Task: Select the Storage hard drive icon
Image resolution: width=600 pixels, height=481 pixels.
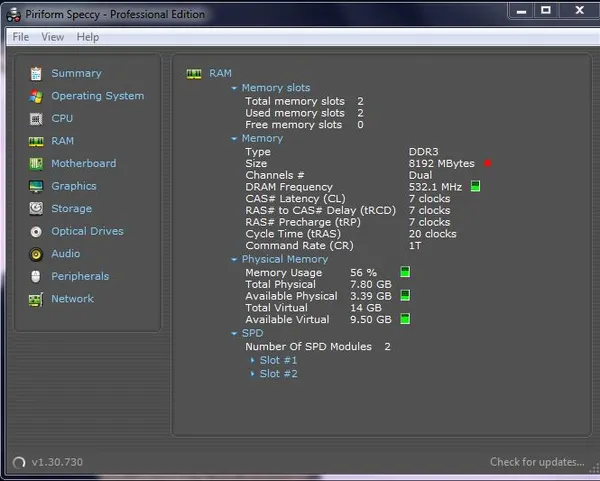Action: coord(36,209)
